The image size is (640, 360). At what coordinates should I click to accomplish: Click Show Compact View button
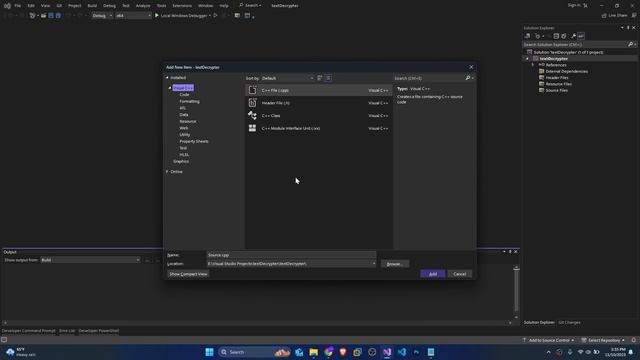point(188,274)
